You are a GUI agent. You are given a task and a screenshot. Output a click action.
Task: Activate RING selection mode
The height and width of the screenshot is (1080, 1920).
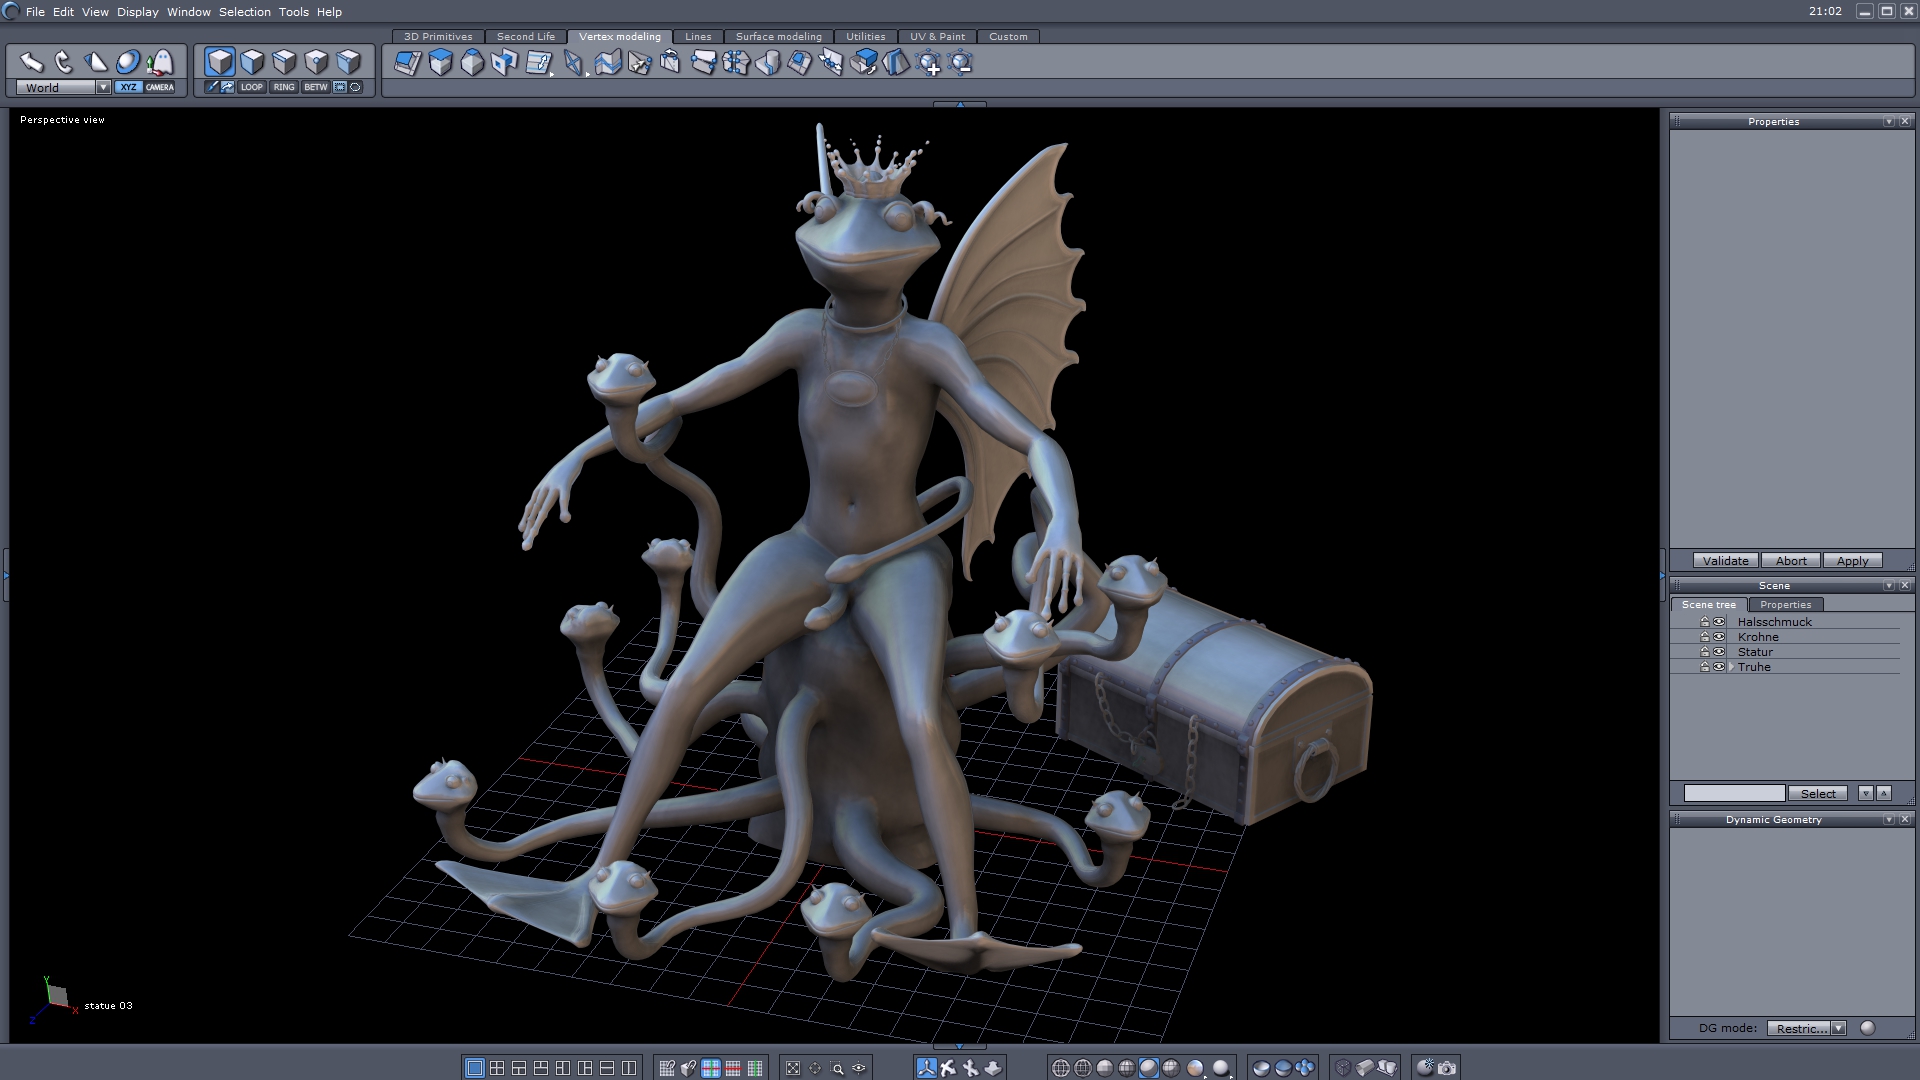coord(284,87)
